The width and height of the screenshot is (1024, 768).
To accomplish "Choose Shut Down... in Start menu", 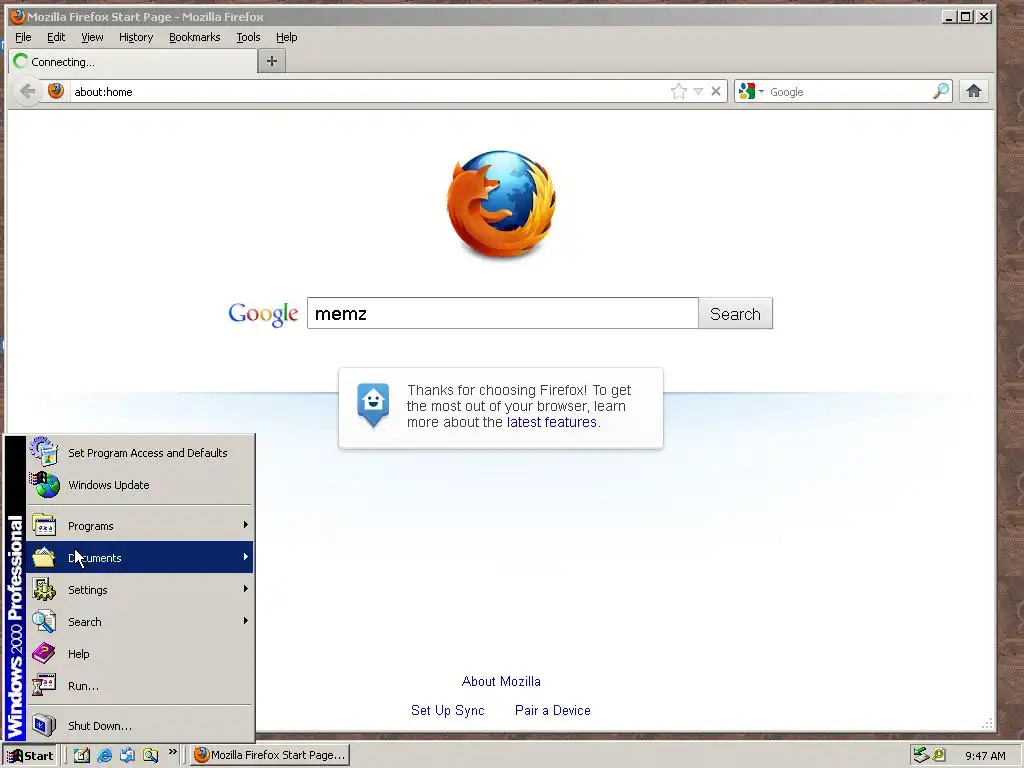I will point(140,726).
